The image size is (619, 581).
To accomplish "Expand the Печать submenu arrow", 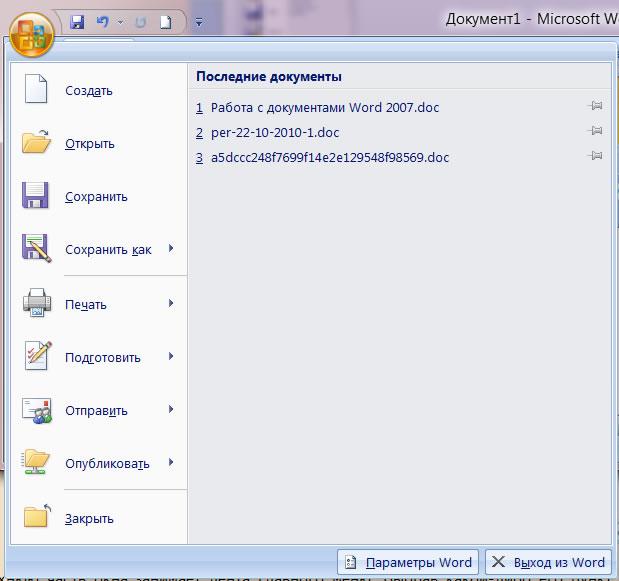I will pyautogui.click(x=171, y=303).
